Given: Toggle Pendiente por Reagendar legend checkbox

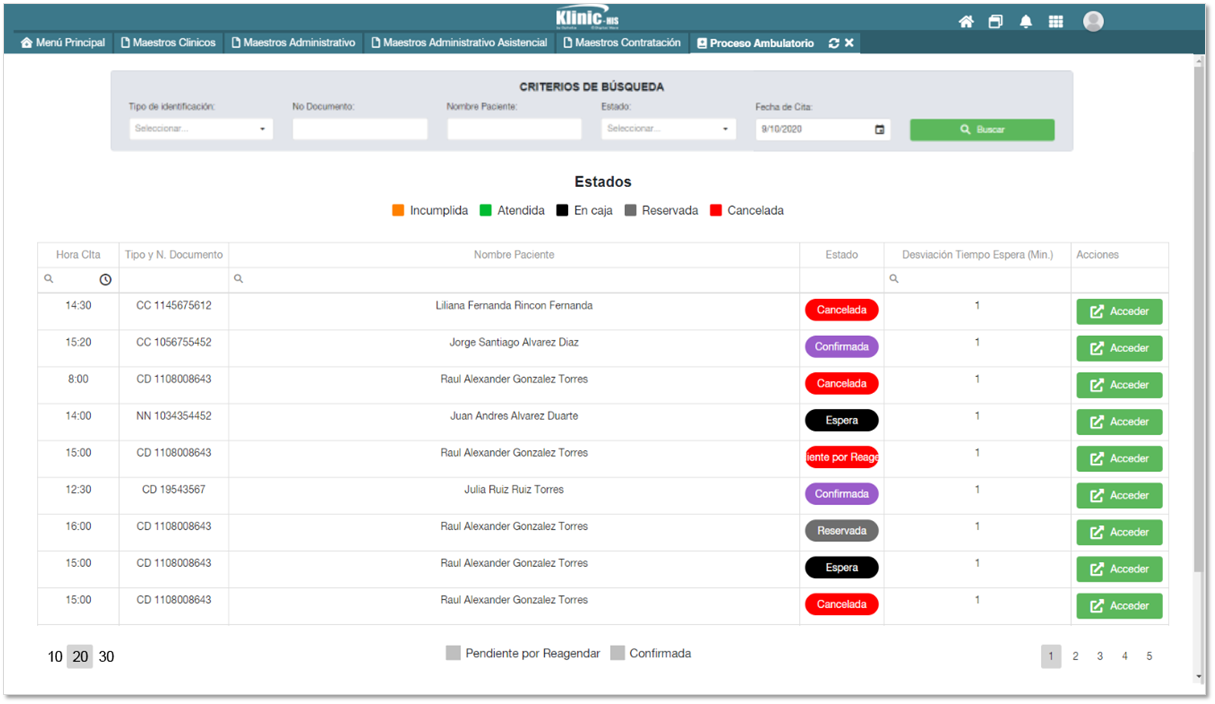Looking at the screenshot, I should coord(454,653).
